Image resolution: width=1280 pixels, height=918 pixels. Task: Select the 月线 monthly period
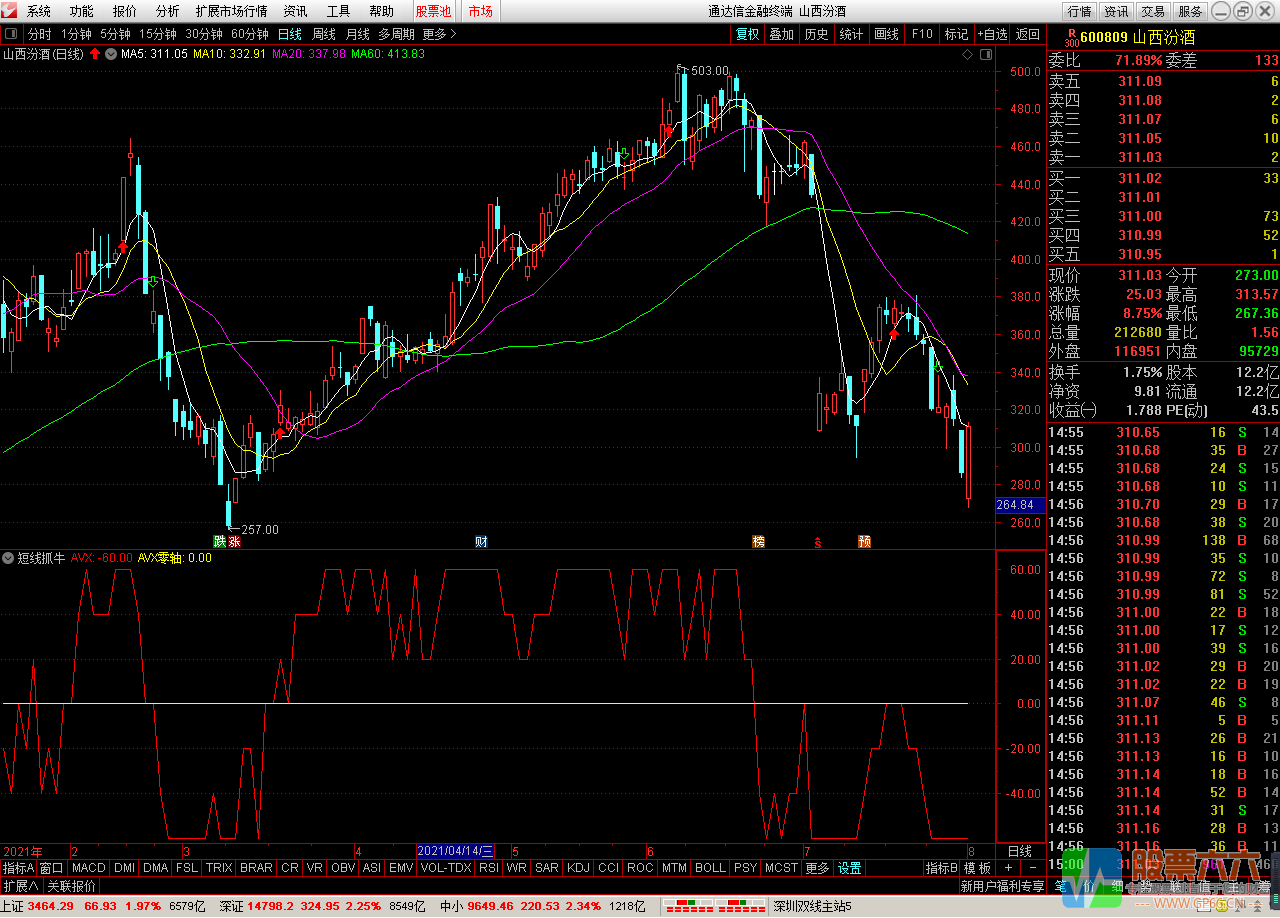pyautogui.click(x=358, y=34)
